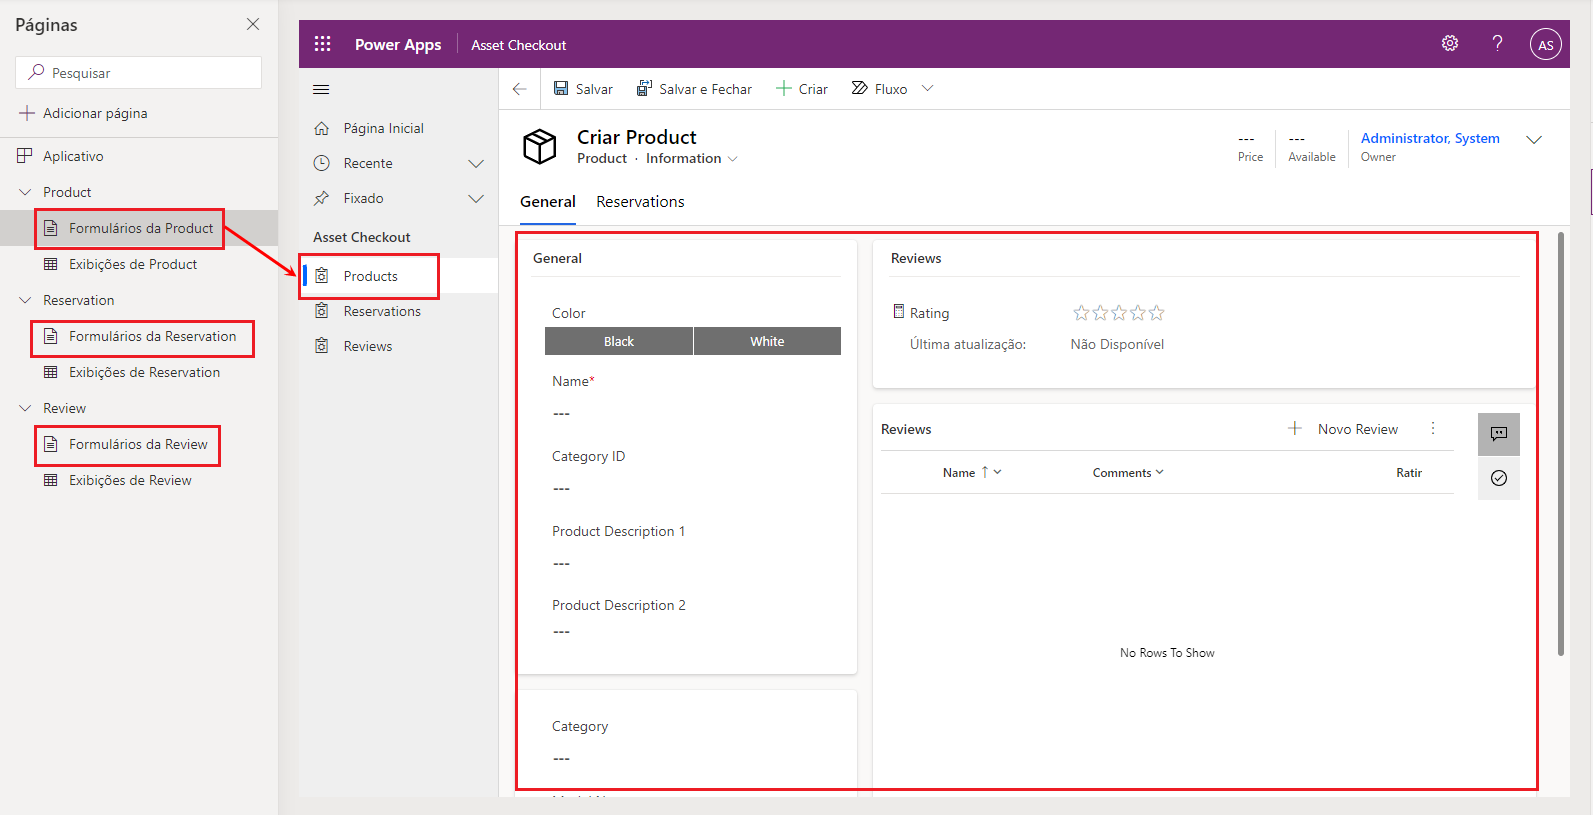The height and width of the screenshot is (815, 1593).
Task: Open Reviews subgrid more commands ellipsis
Action: [1432, 428]
